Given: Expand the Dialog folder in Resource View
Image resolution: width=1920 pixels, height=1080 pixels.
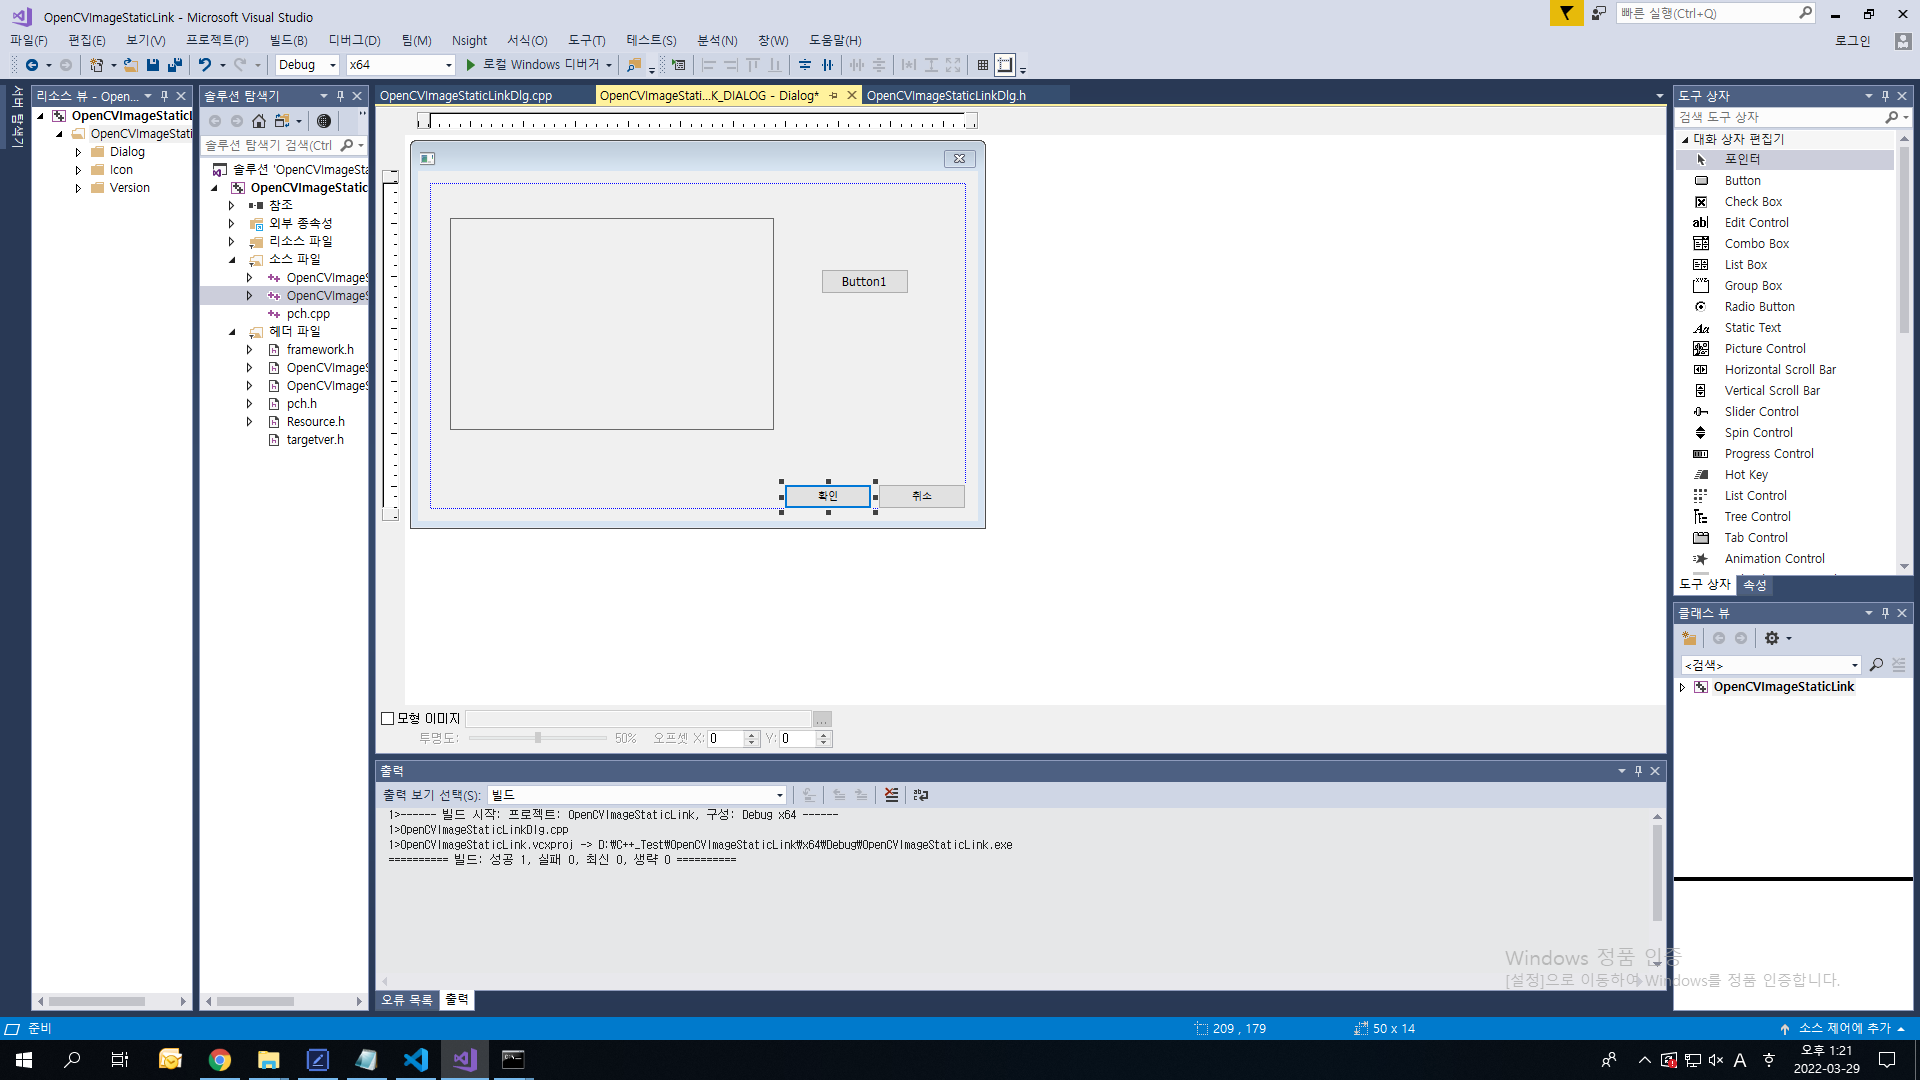Looking at the screenshot, I should pyautogui.click(x=78, y=152).
